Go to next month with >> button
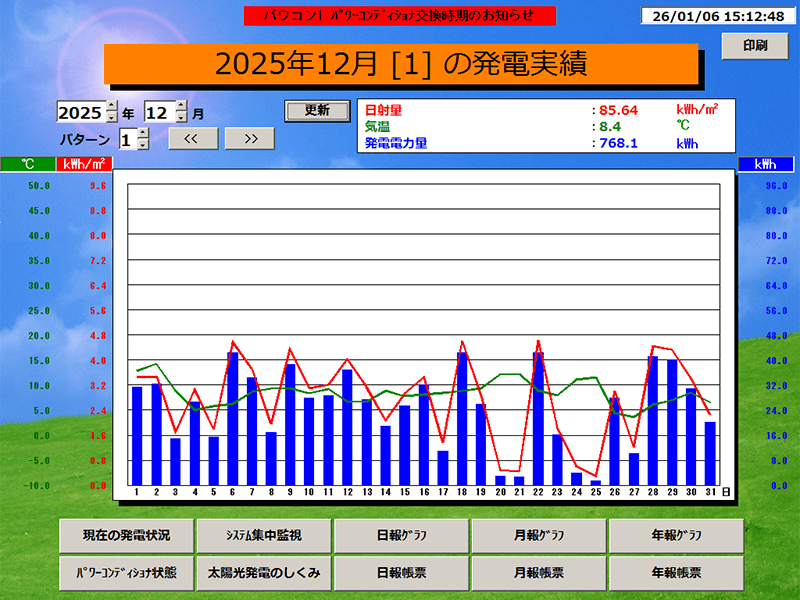 pos(250,138)
